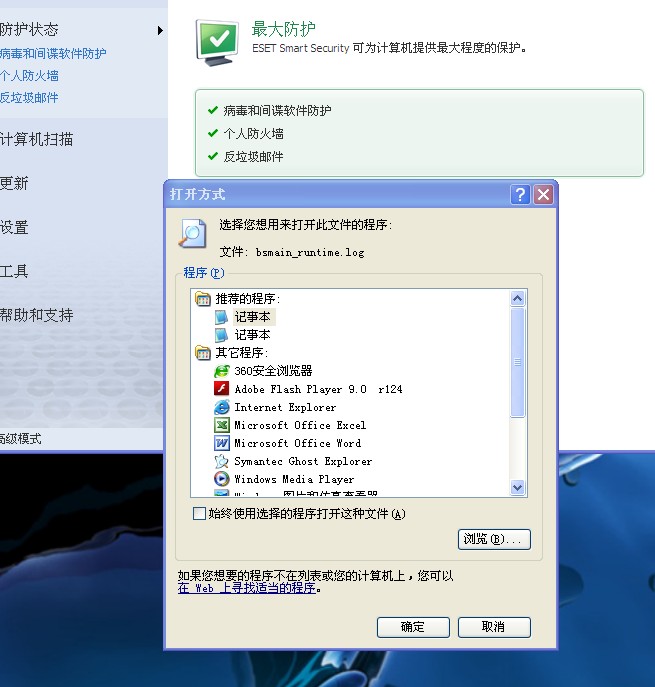Image resolution: width=655 pixels, height=687 pixels.
Task: Click the 推荐的程序 folder icon
Action: click(x=203, y=299)
